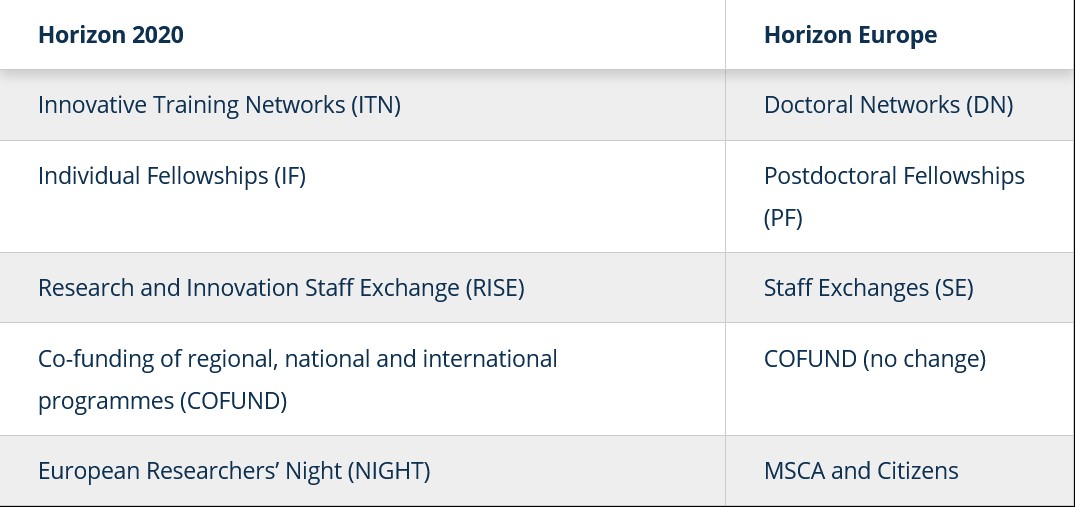Click the (RISE) abbreviation

click(x=495, y=288)
